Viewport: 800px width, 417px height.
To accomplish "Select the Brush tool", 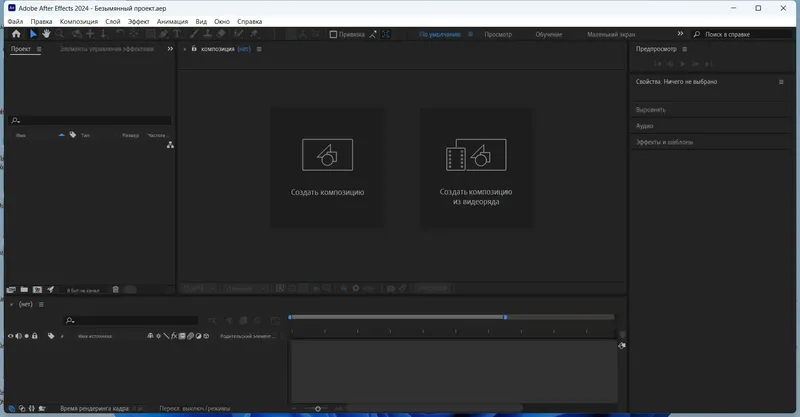I will pos(194,34).
